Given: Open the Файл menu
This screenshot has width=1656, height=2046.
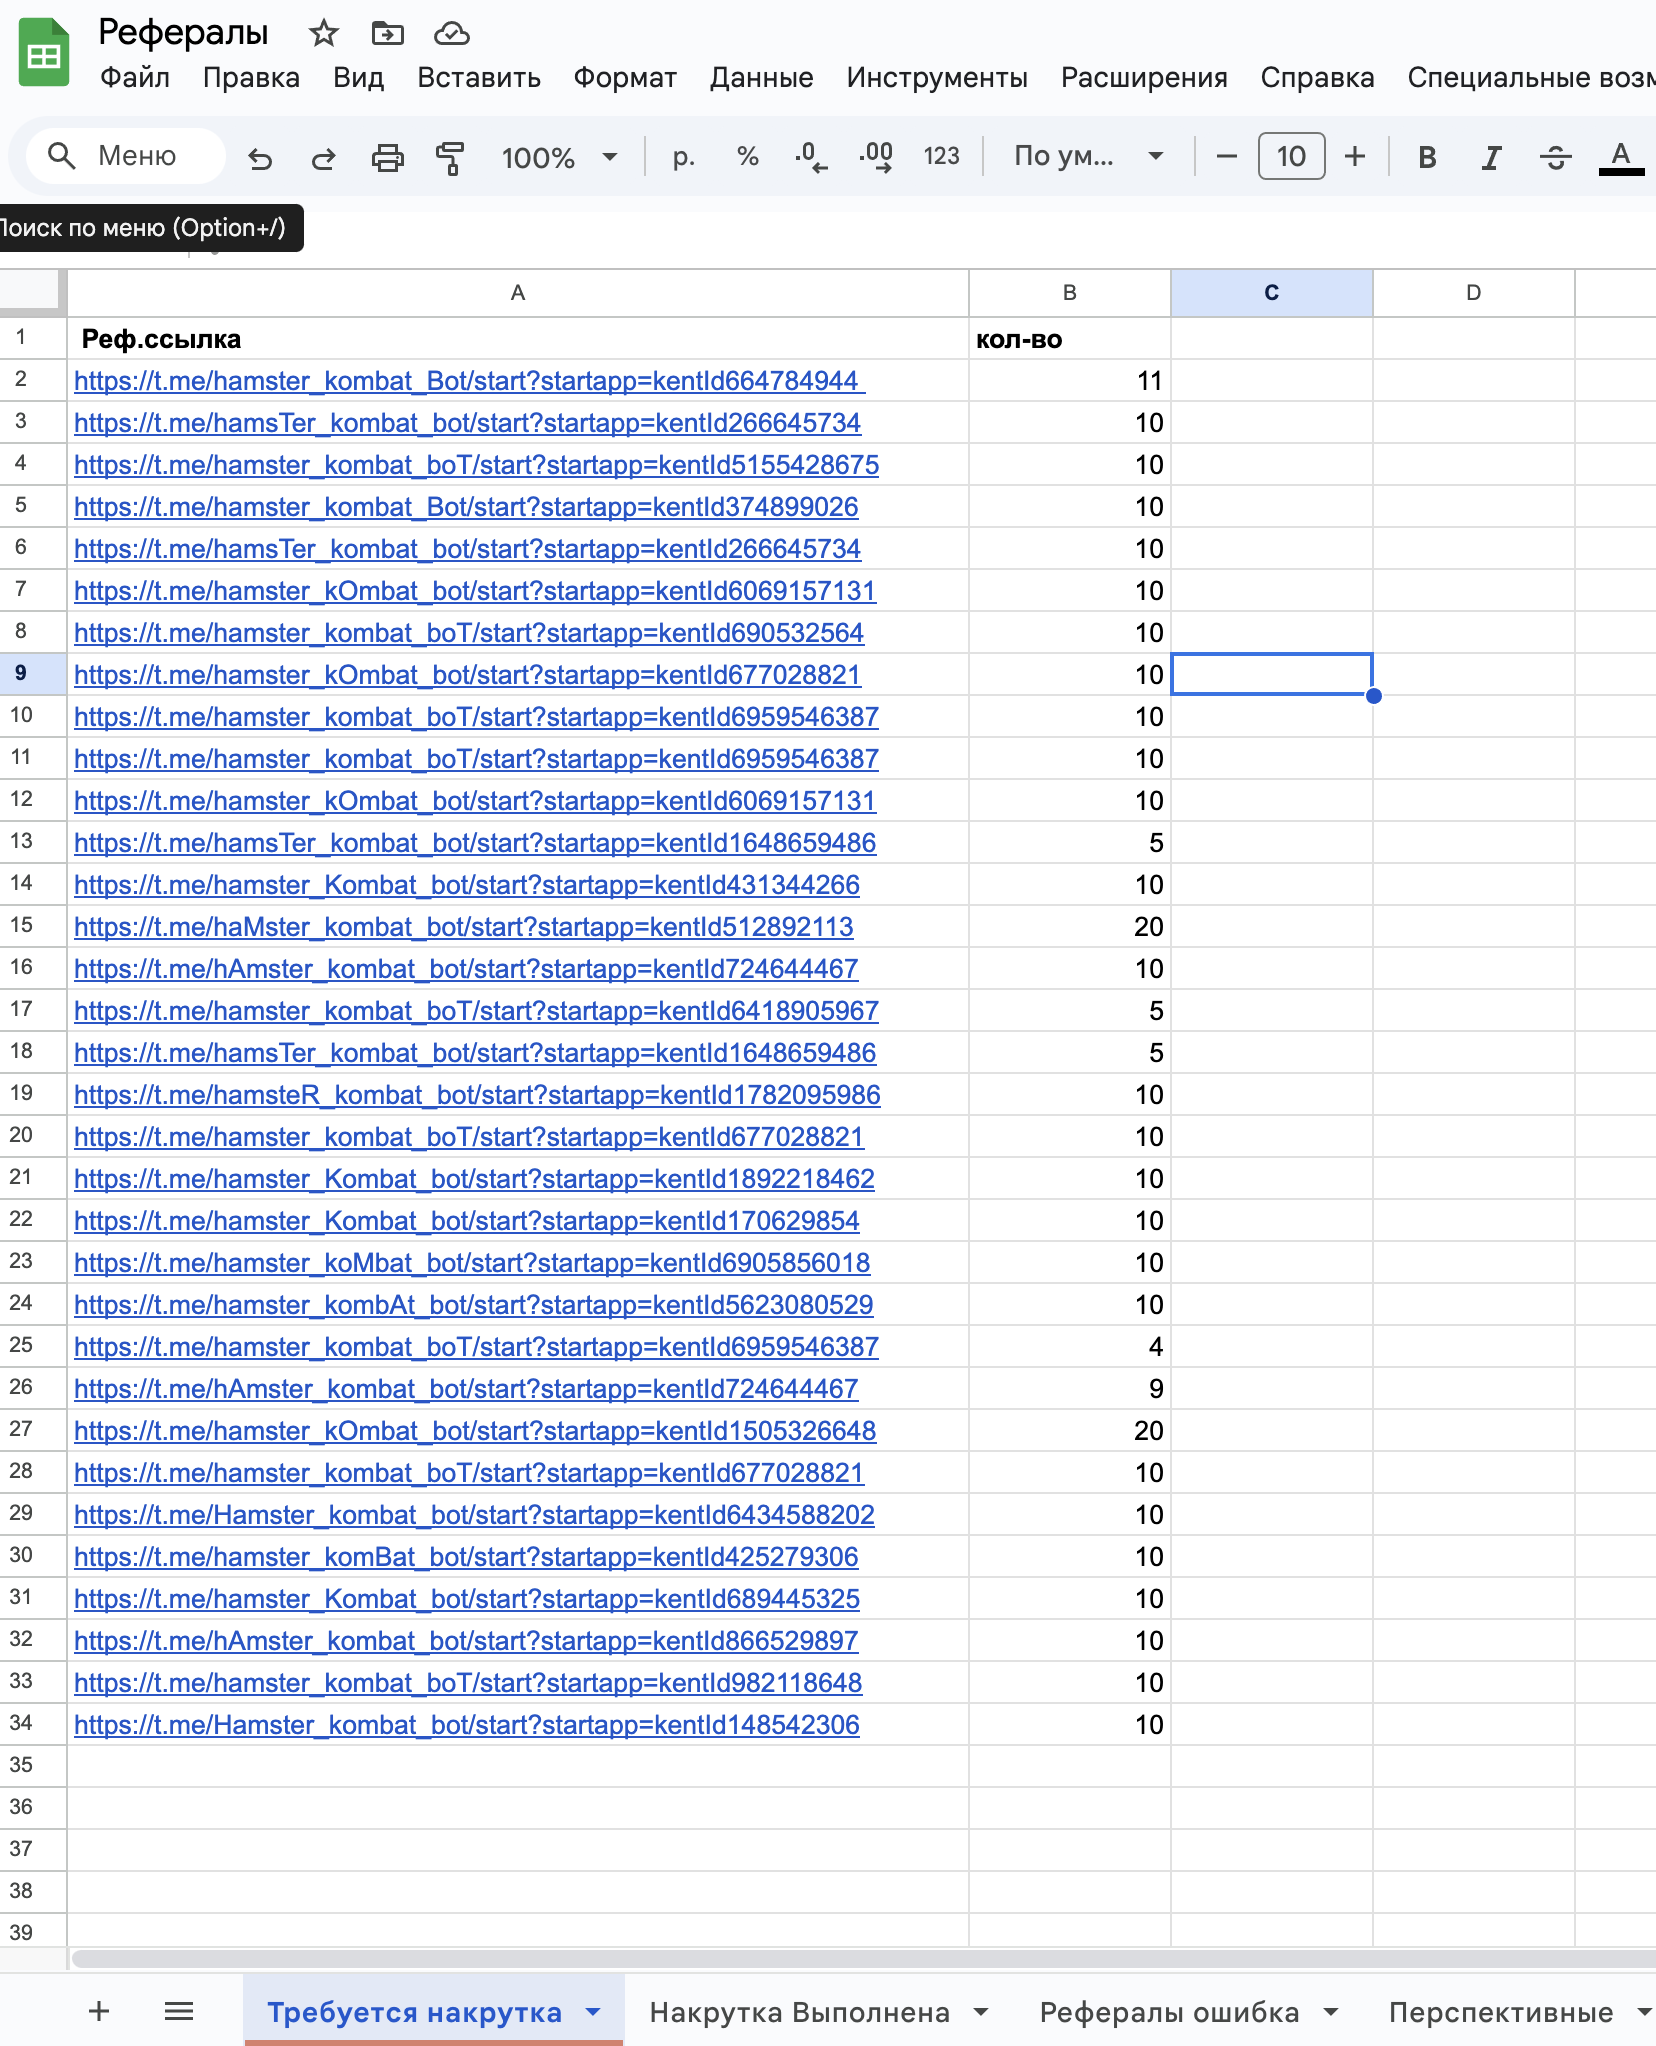Looking at the screenshot, I should pyautogui.click(x=135, y=77).
